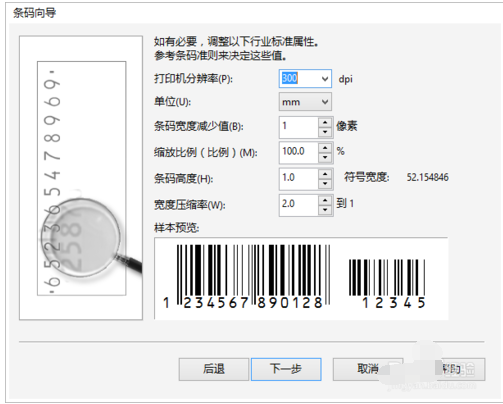Increase the width compression ratio
This screenshot has height=404, width=503.
pos(325,200)
